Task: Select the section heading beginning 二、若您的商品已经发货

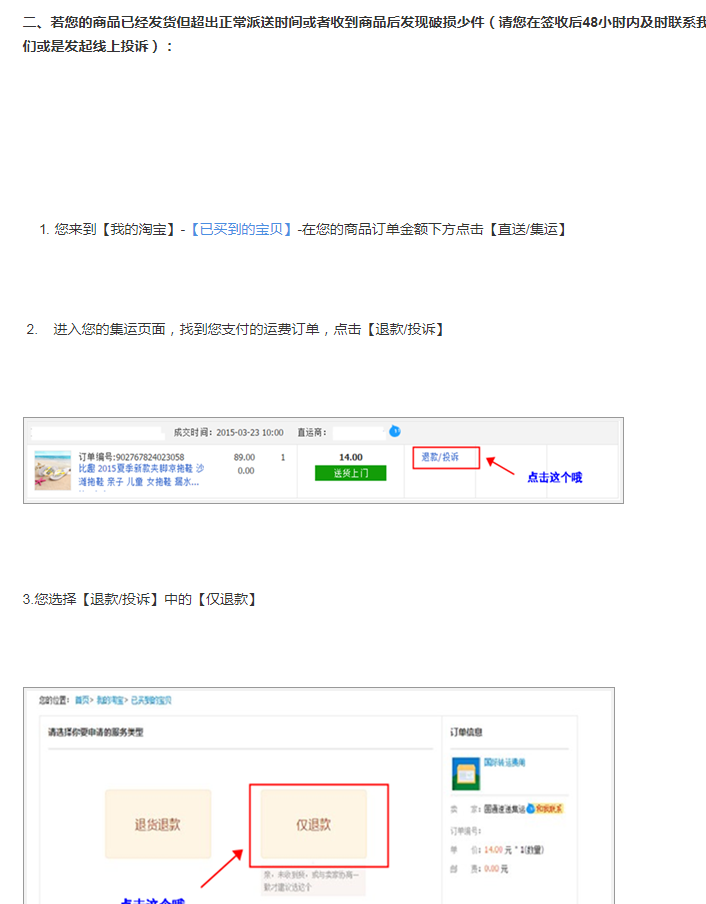Action: [364, 34]
